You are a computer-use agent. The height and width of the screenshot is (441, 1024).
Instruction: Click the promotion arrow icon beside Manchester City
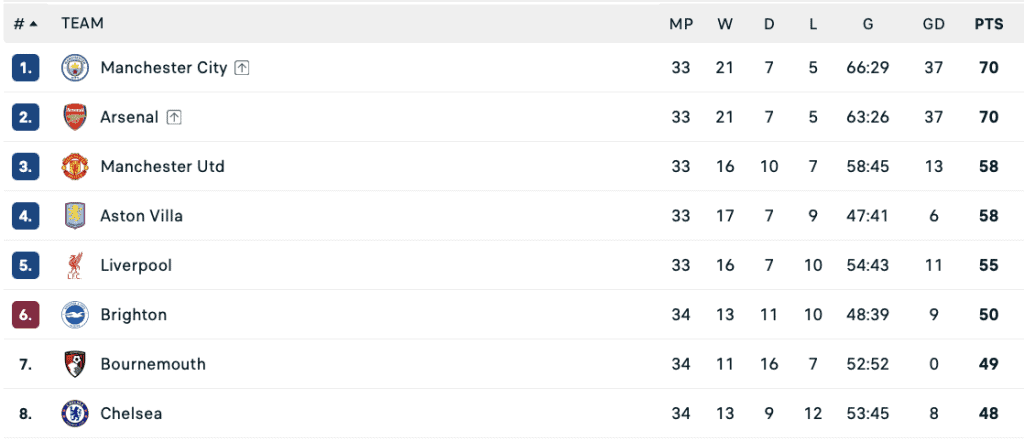pos(242,68)
